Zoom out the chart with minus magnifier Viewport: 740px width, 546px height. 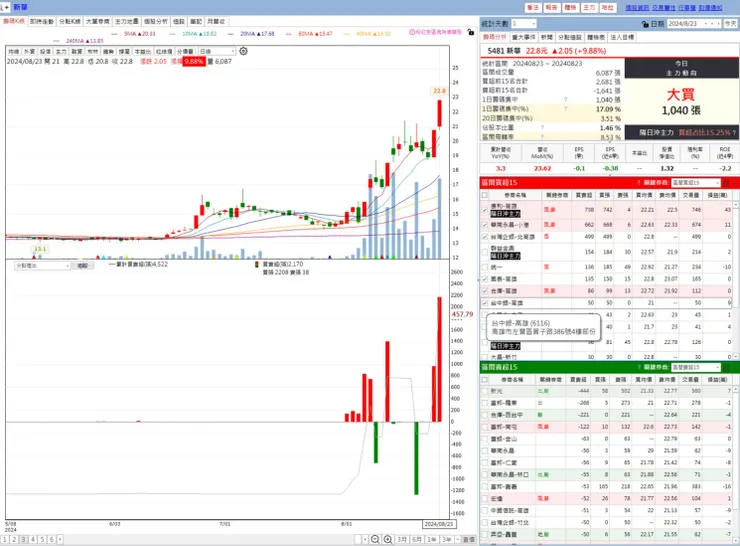coord(375,539)
